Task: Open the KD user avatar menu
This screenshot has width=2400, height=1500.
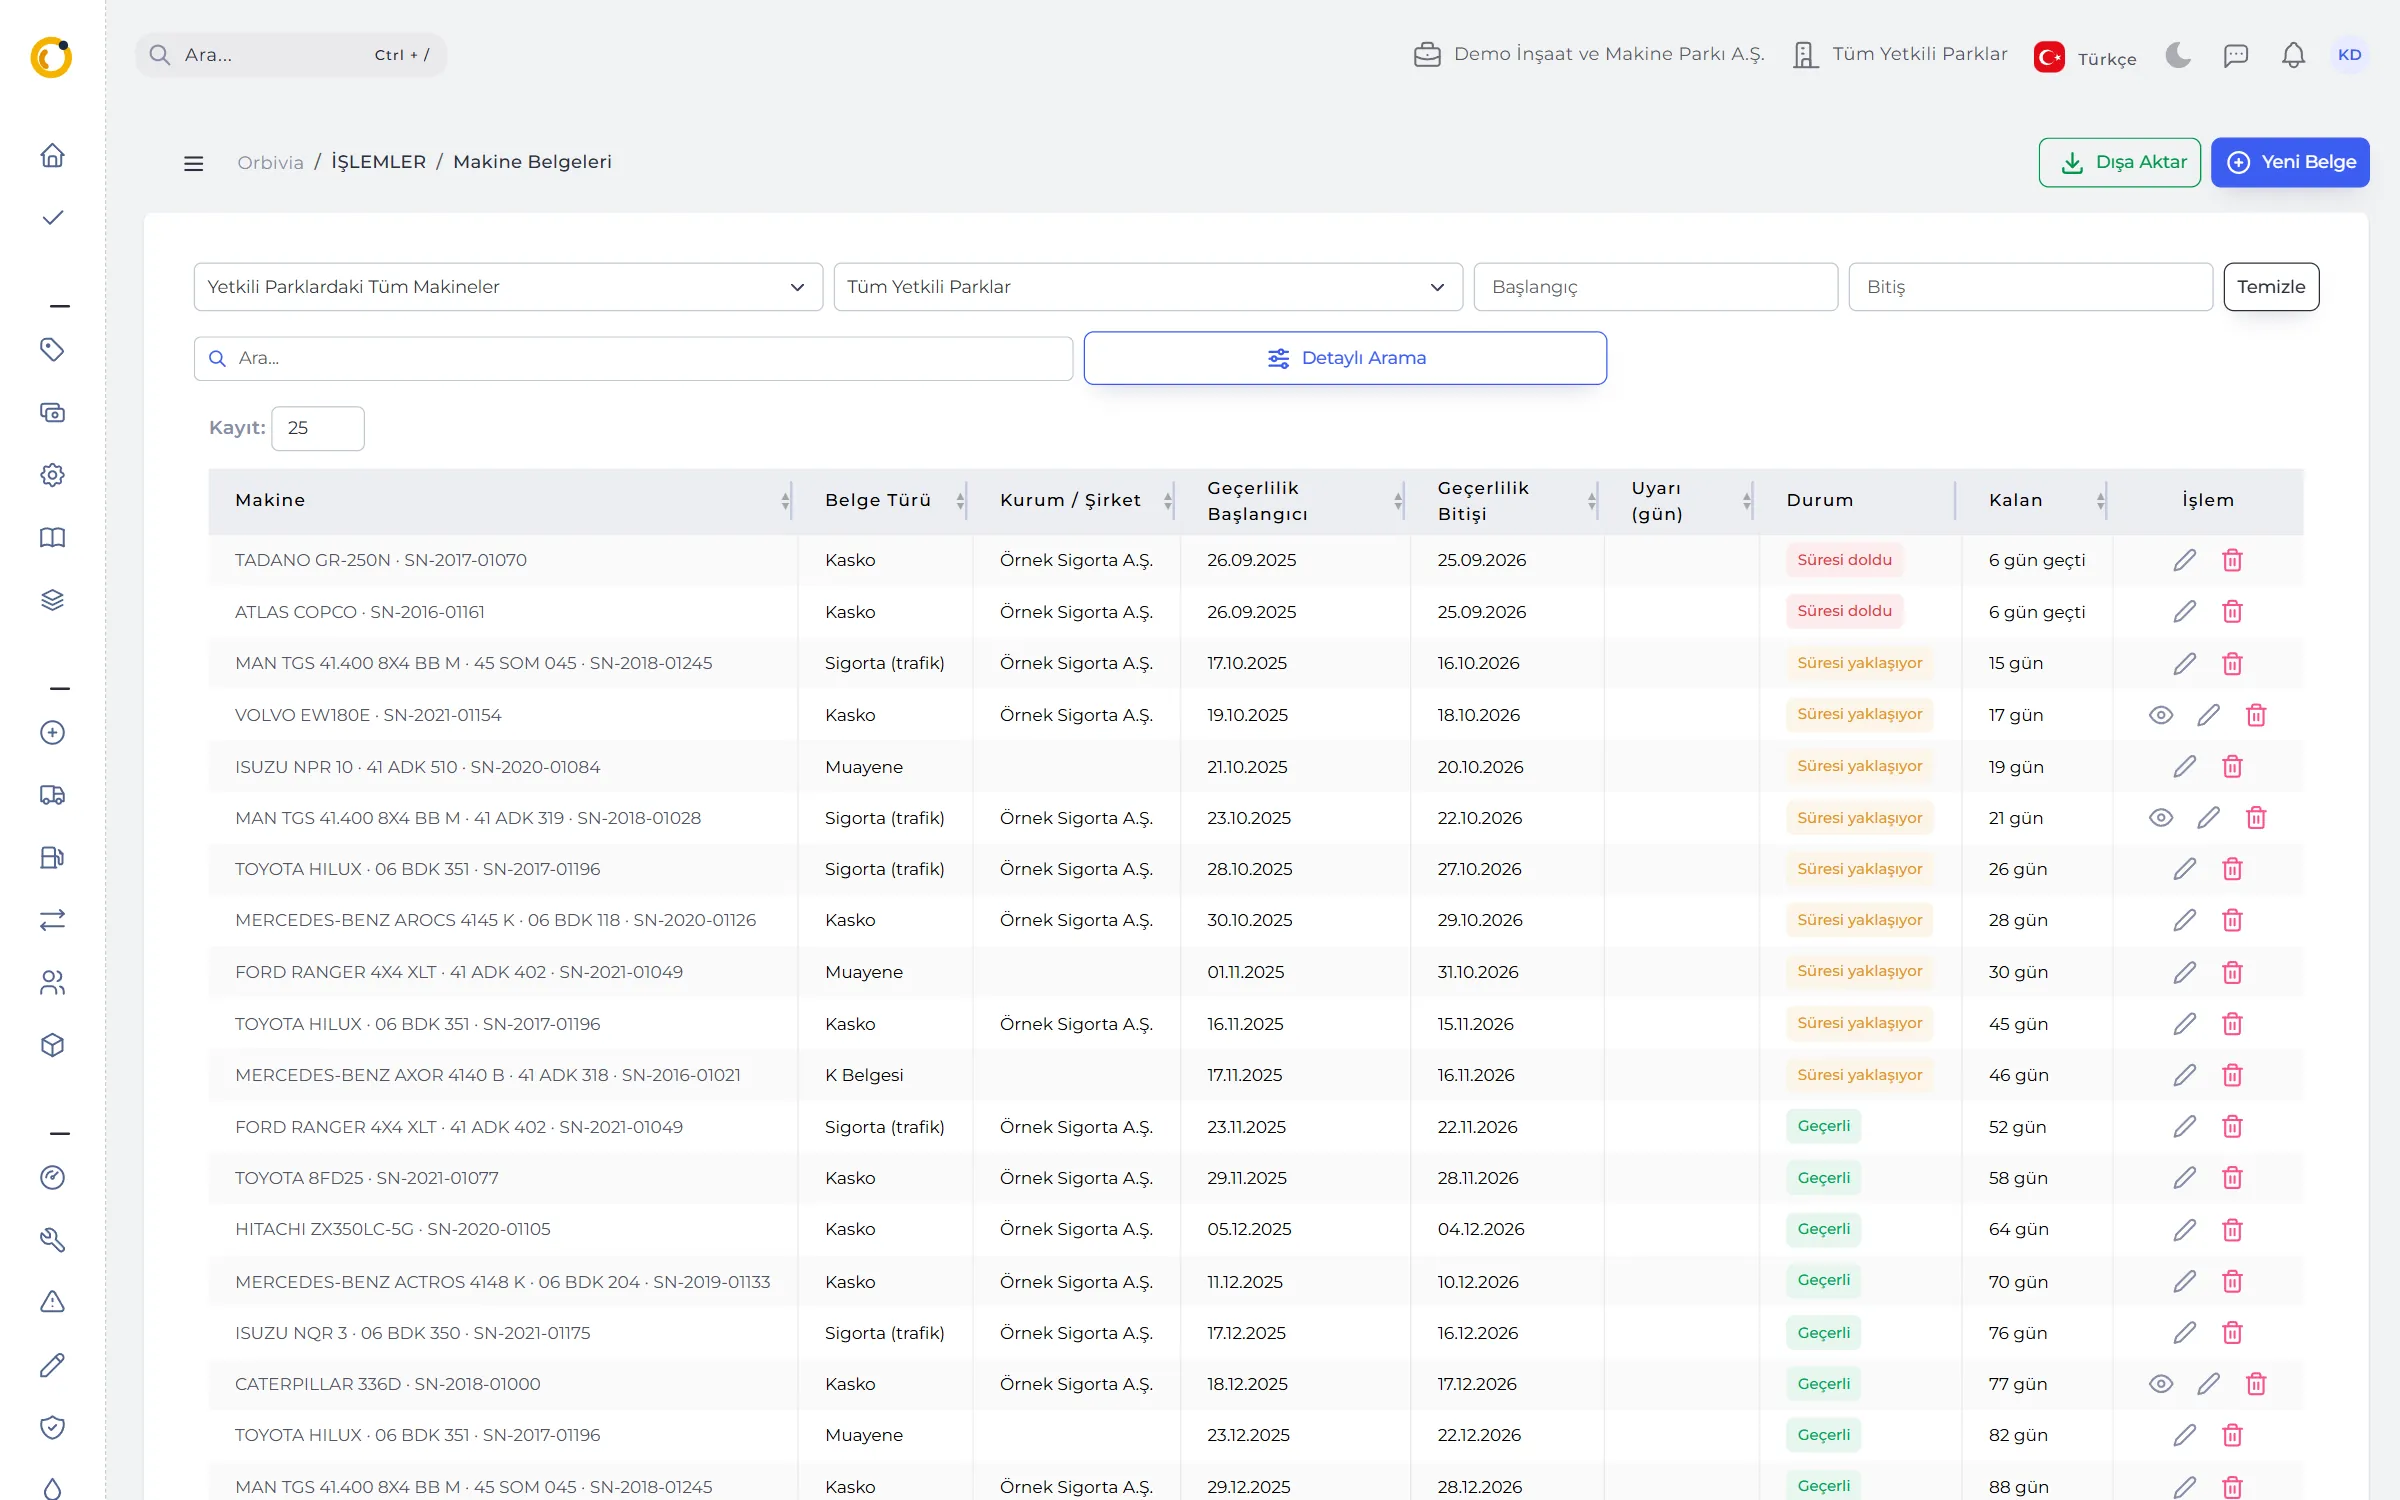Action: click(x=2349, y=55)
